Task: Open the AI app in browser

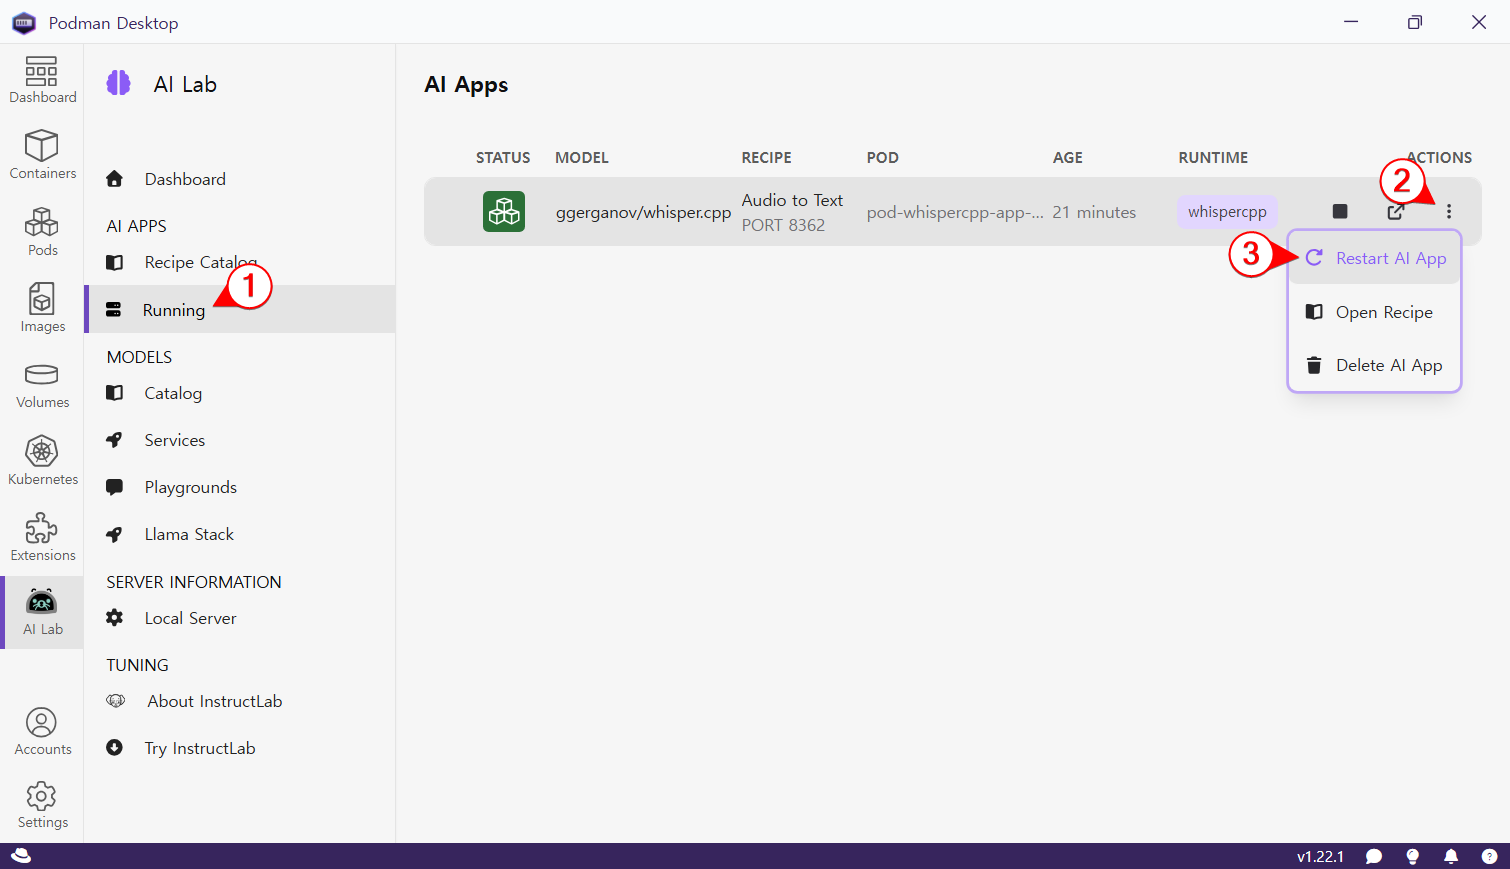Action: (x=1395, y=212)
